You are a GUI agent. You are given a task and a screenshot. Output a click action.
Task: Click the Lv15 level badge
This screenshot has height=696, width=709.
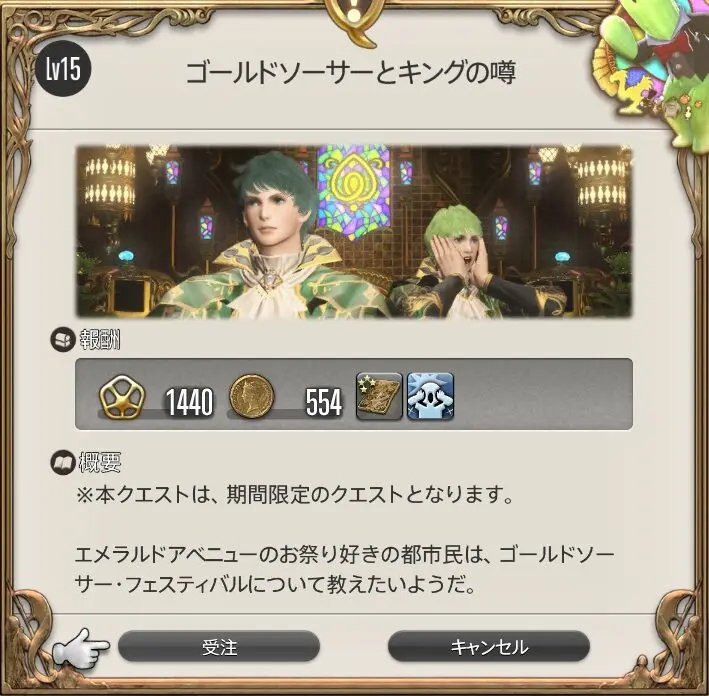click(63, 69)
